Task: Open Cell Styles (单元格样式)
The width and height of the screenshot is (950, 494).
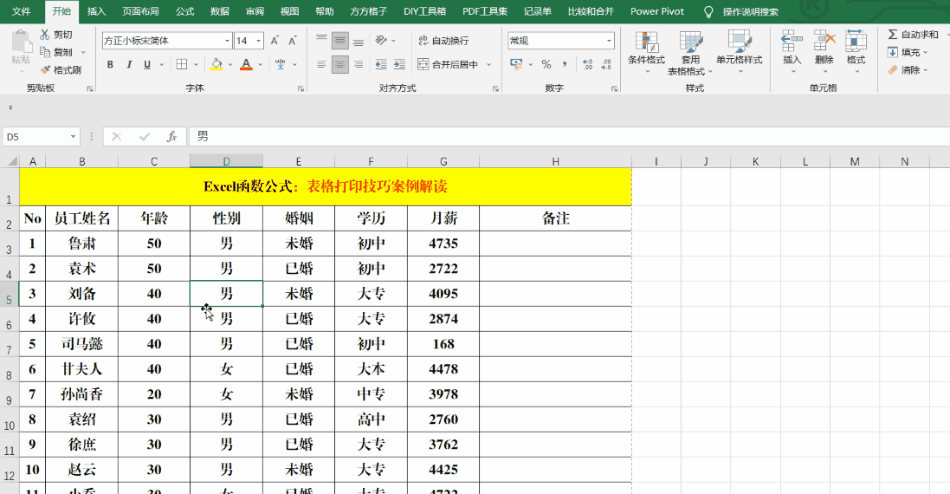Action: 739,52
